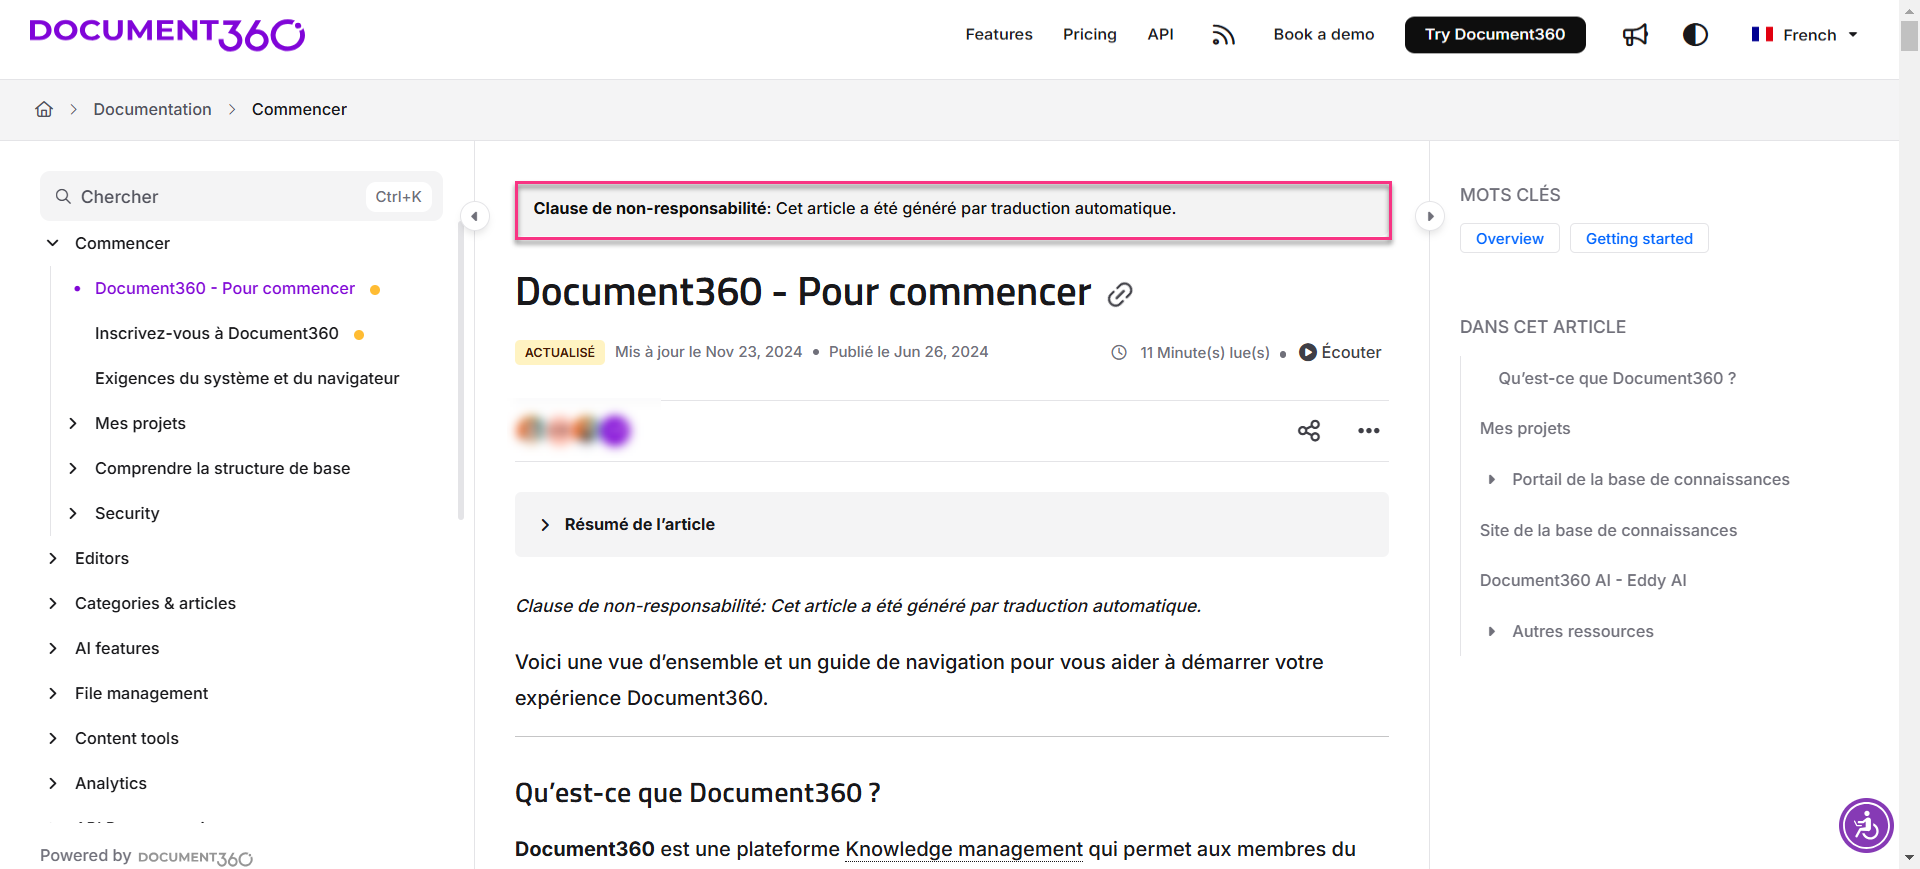The width and height of the screenshot is (1920, 869).
Task: Jump to Qu'est-ce que Document360 section
Action: coord(1617,378)
